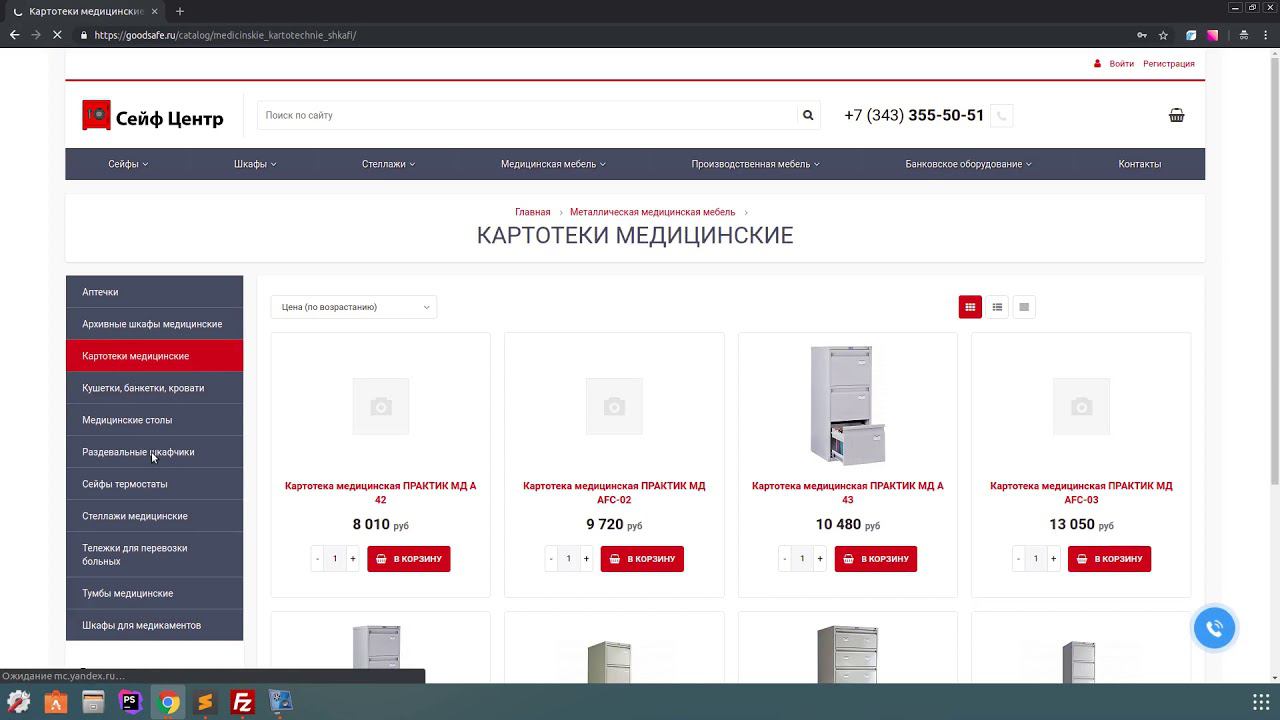Open the Медицинские столы category

(154, 420)
